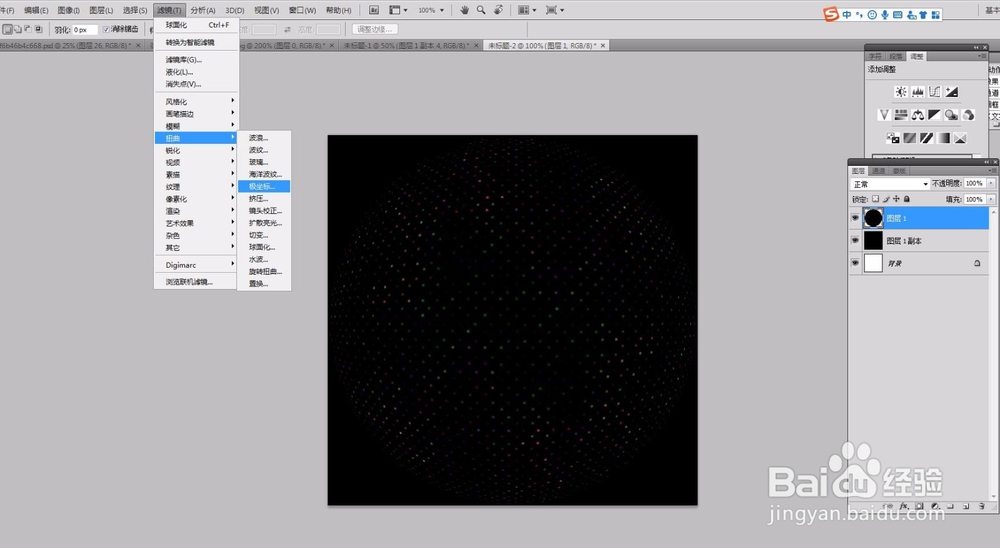Choose the New Selection mode icon in options bar
Viewport: 1000px width, 548px height.
point(8,29)
